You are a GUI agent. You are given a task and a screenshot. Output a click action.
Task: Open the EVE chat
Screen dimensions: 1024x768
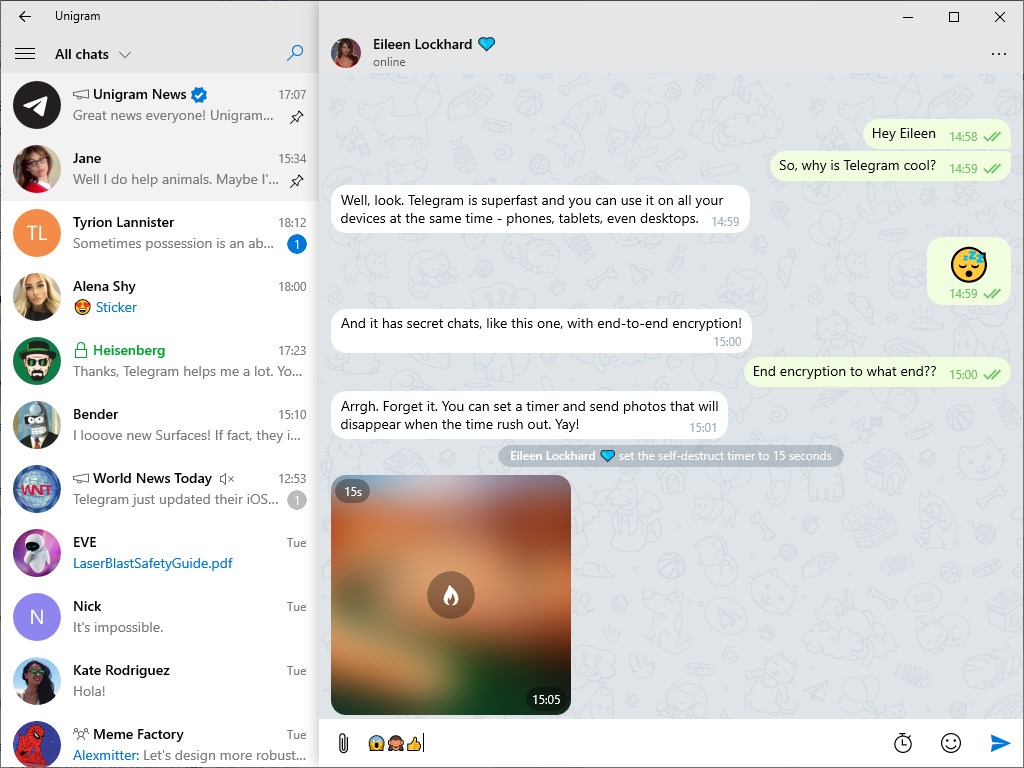(159, 553)
